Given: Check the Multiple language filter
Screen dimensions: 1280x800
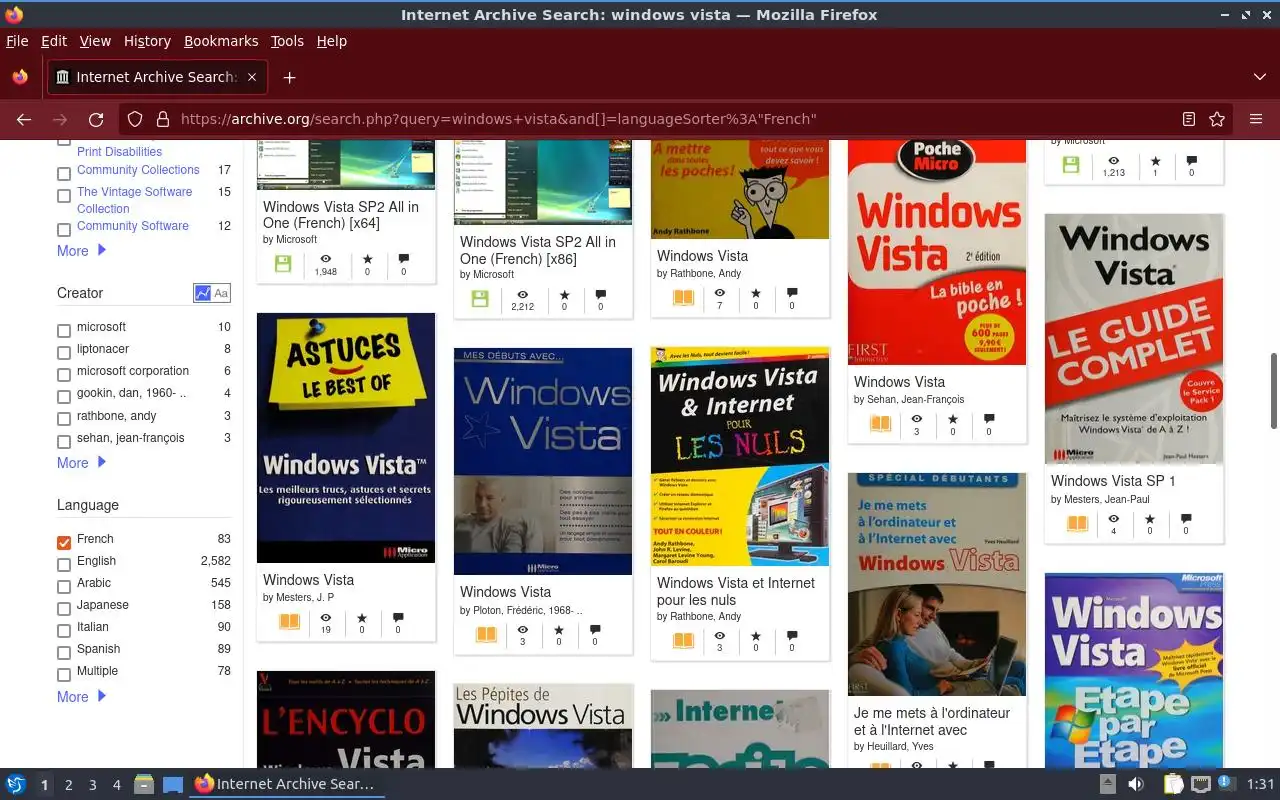Looking at the screenshot, I should point(64,675).
